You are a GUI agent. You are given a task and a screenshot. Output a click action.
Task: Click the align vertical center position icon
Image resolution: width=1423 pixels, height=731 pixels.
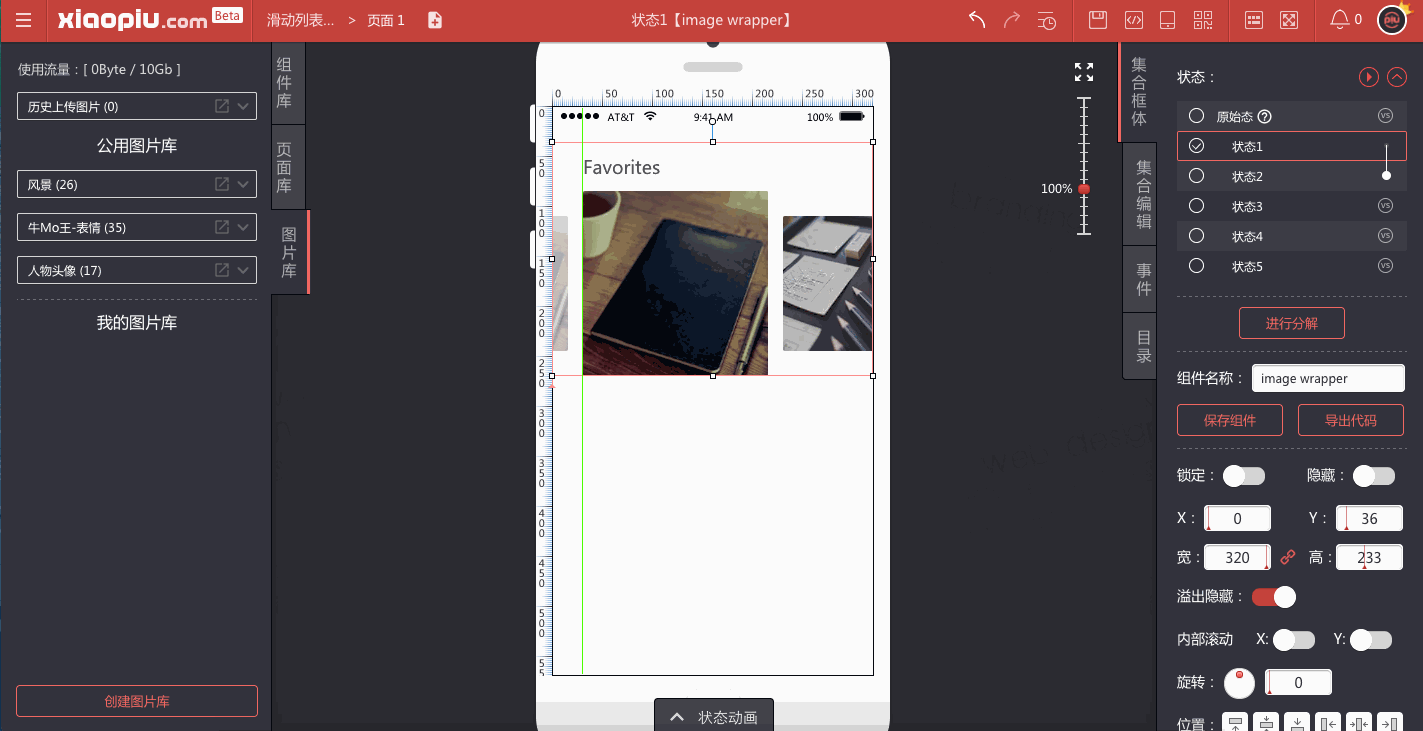pyautogui.click(x=1266, y=724)
